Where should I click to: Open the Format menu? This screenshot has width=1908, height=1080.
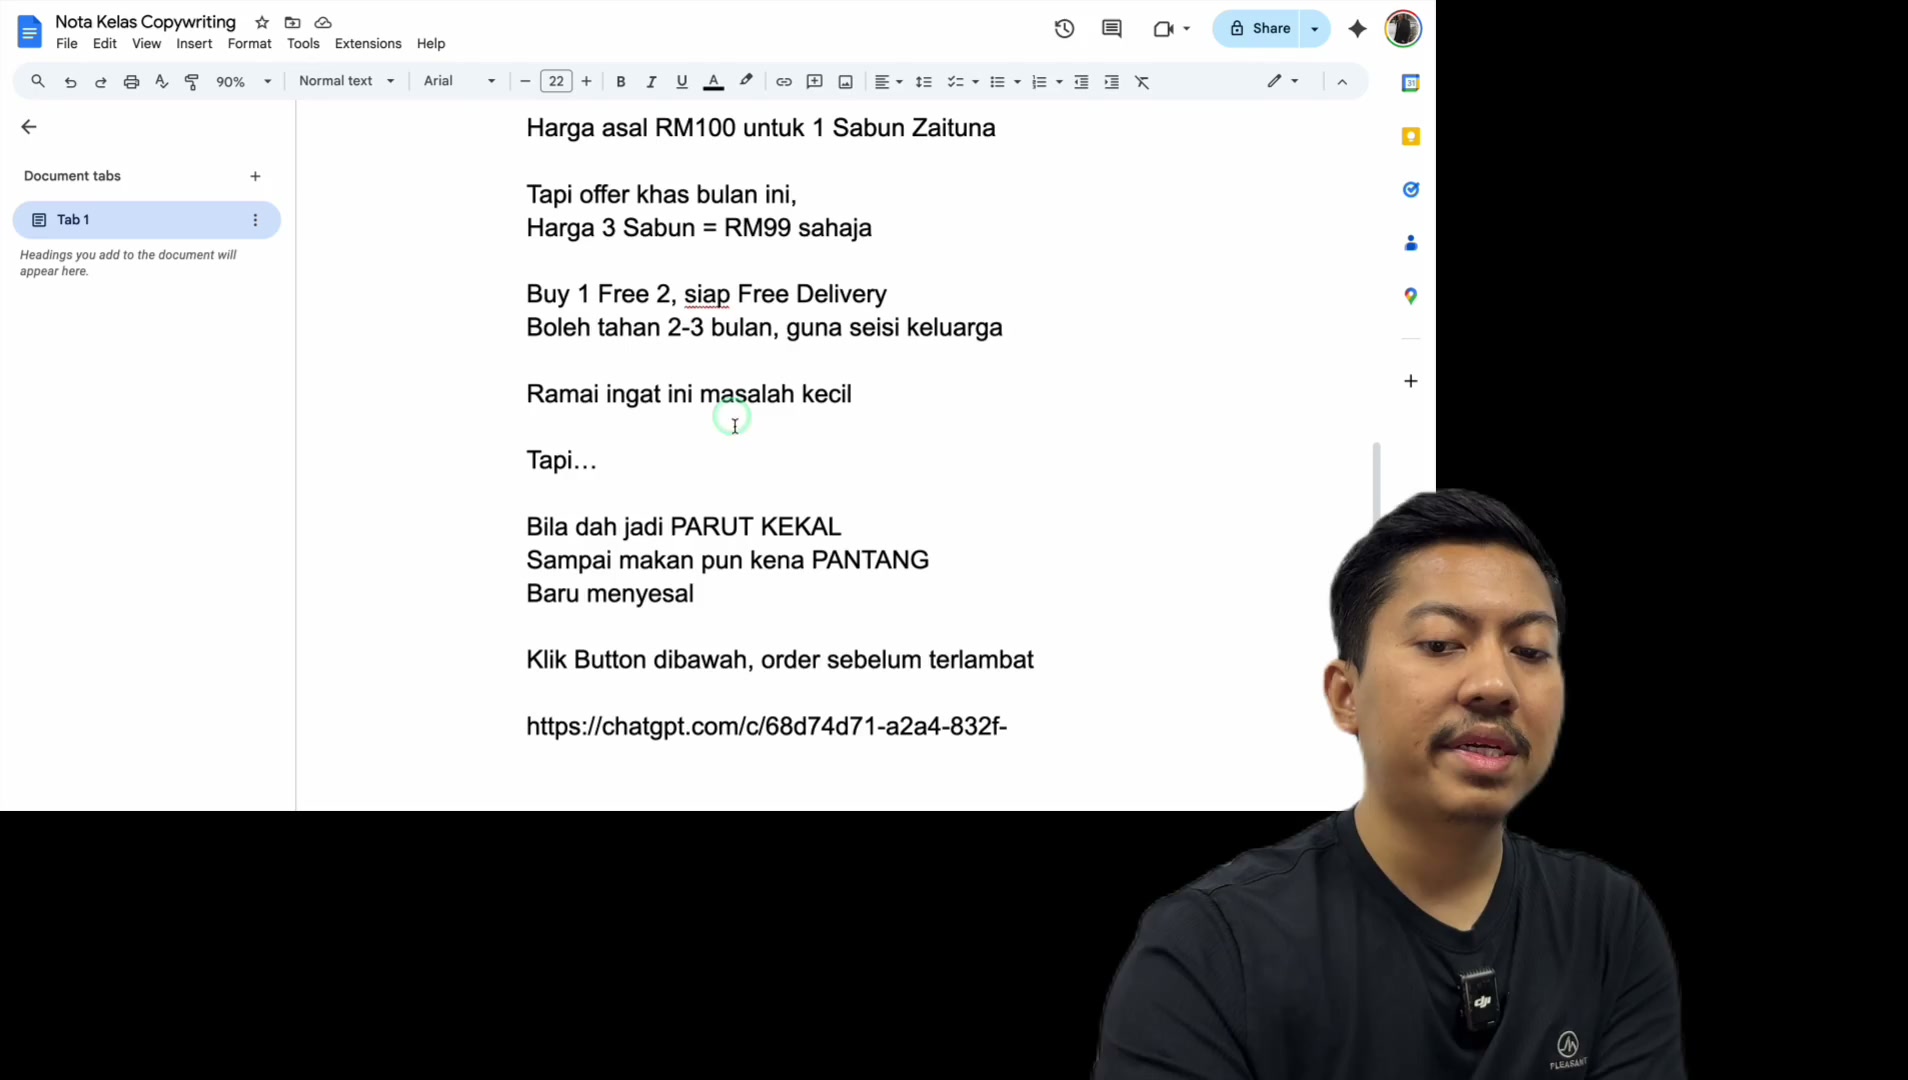pos(249,44)
